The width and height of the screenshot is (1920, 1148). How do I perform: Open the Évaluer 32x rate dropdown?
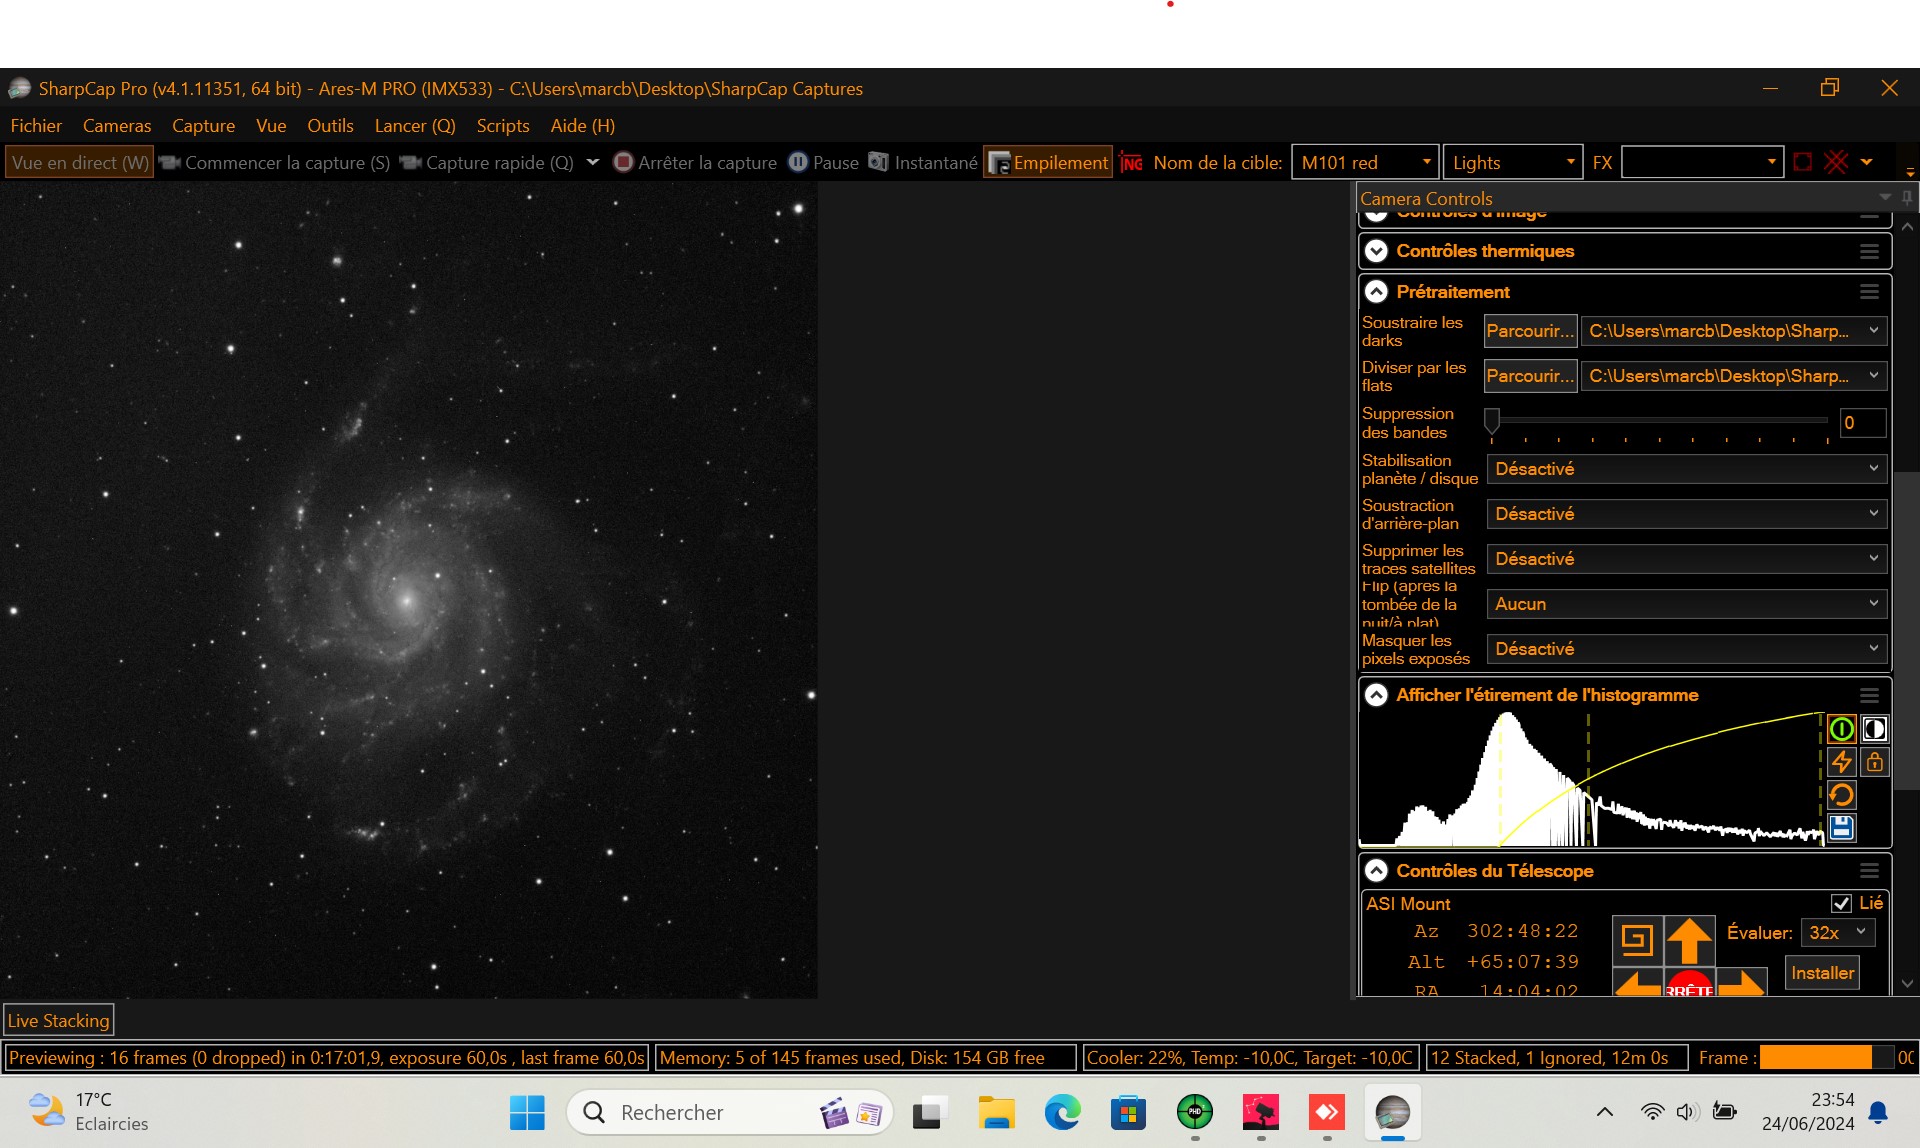1838,932
